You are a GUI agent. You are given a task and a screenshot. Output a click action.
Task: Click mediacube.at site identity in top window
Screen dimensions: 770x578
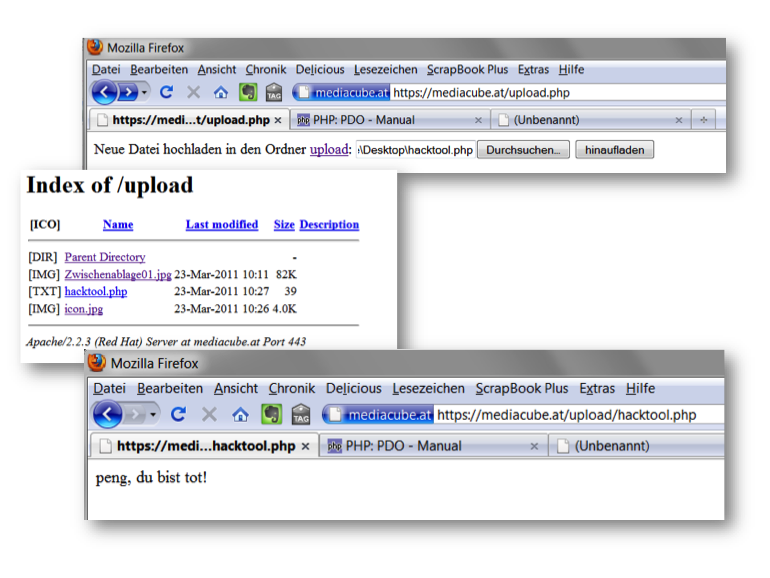pyautogui.click(x=342, y=92)
